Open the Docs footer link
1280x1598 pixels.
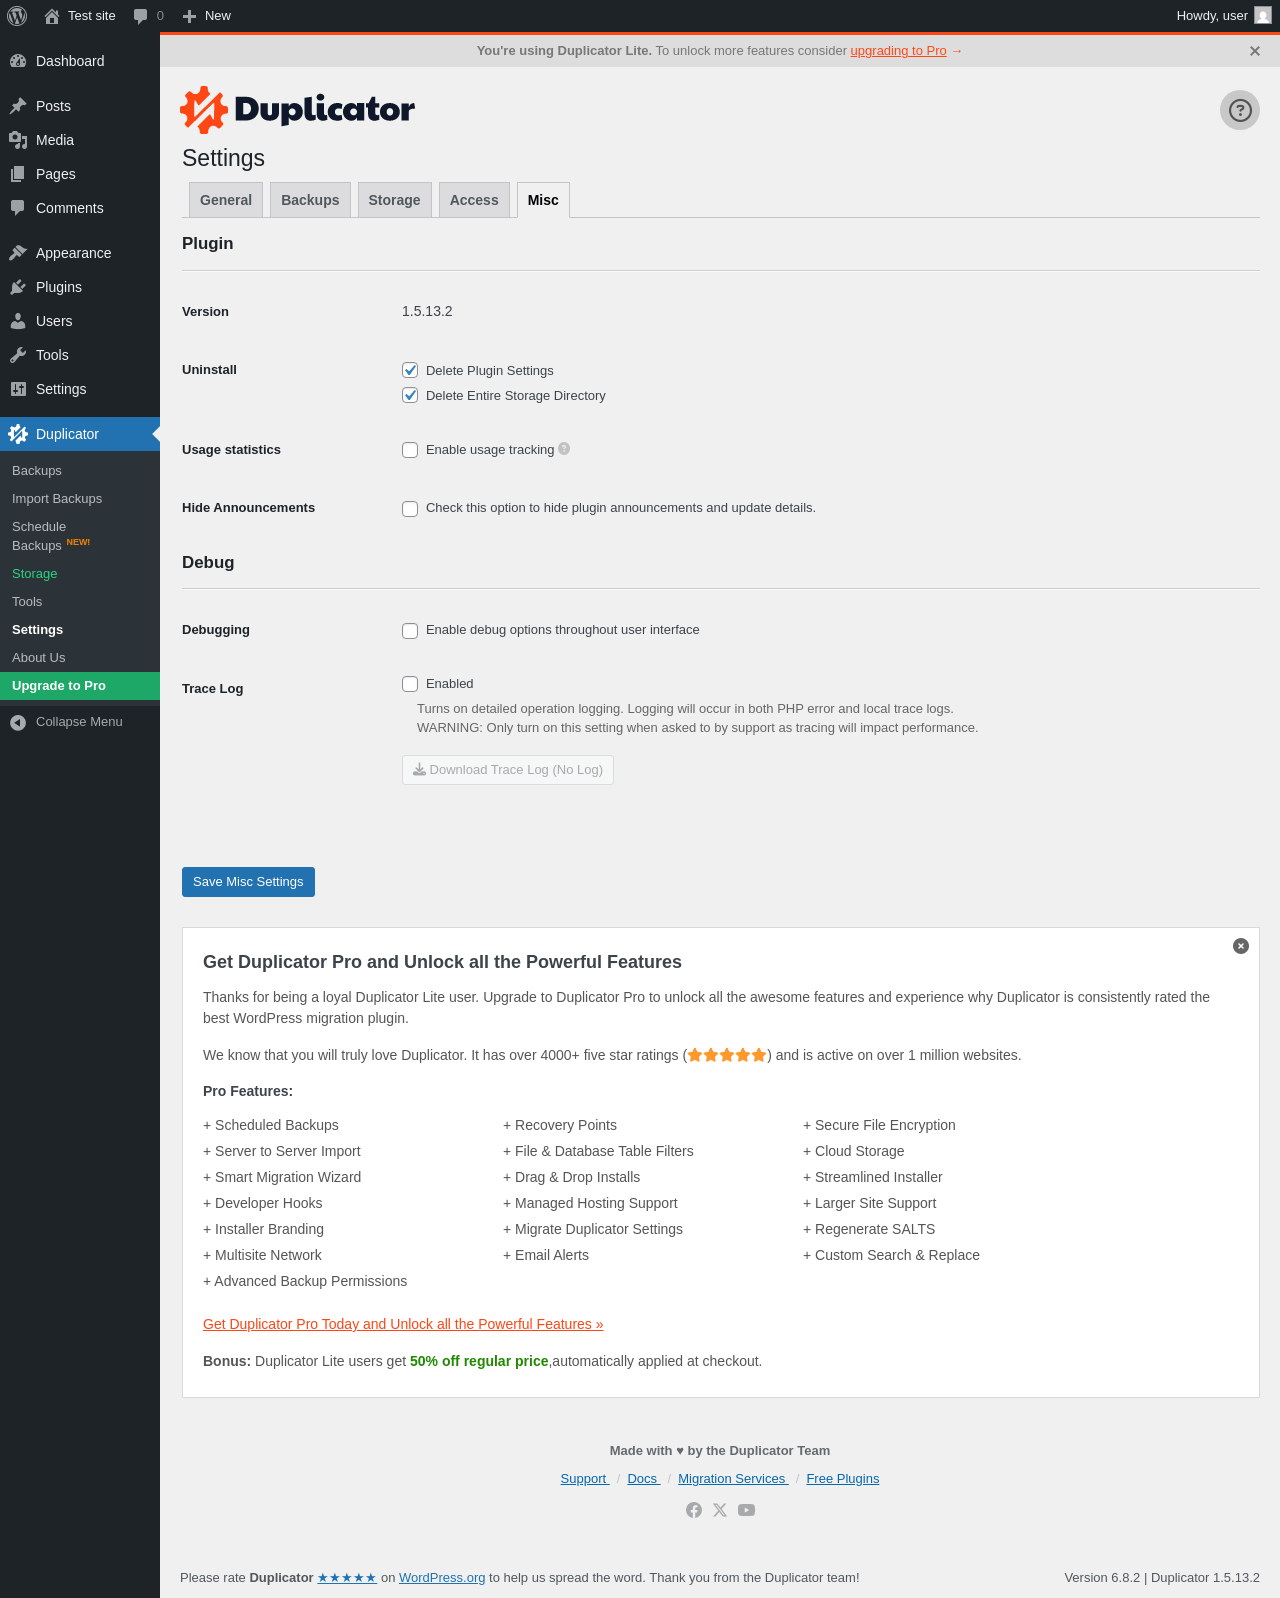point(643,1479)
